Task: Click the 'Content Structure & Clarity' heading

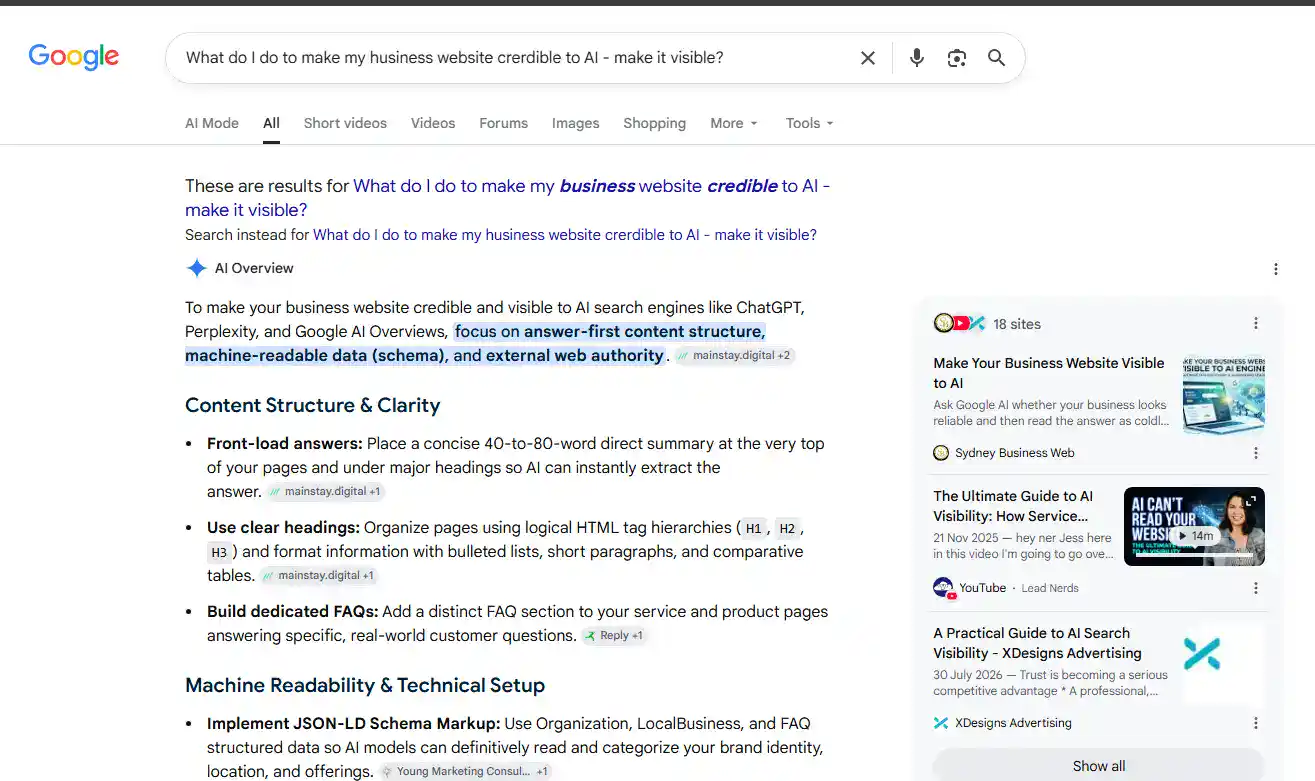Action: 313,405
